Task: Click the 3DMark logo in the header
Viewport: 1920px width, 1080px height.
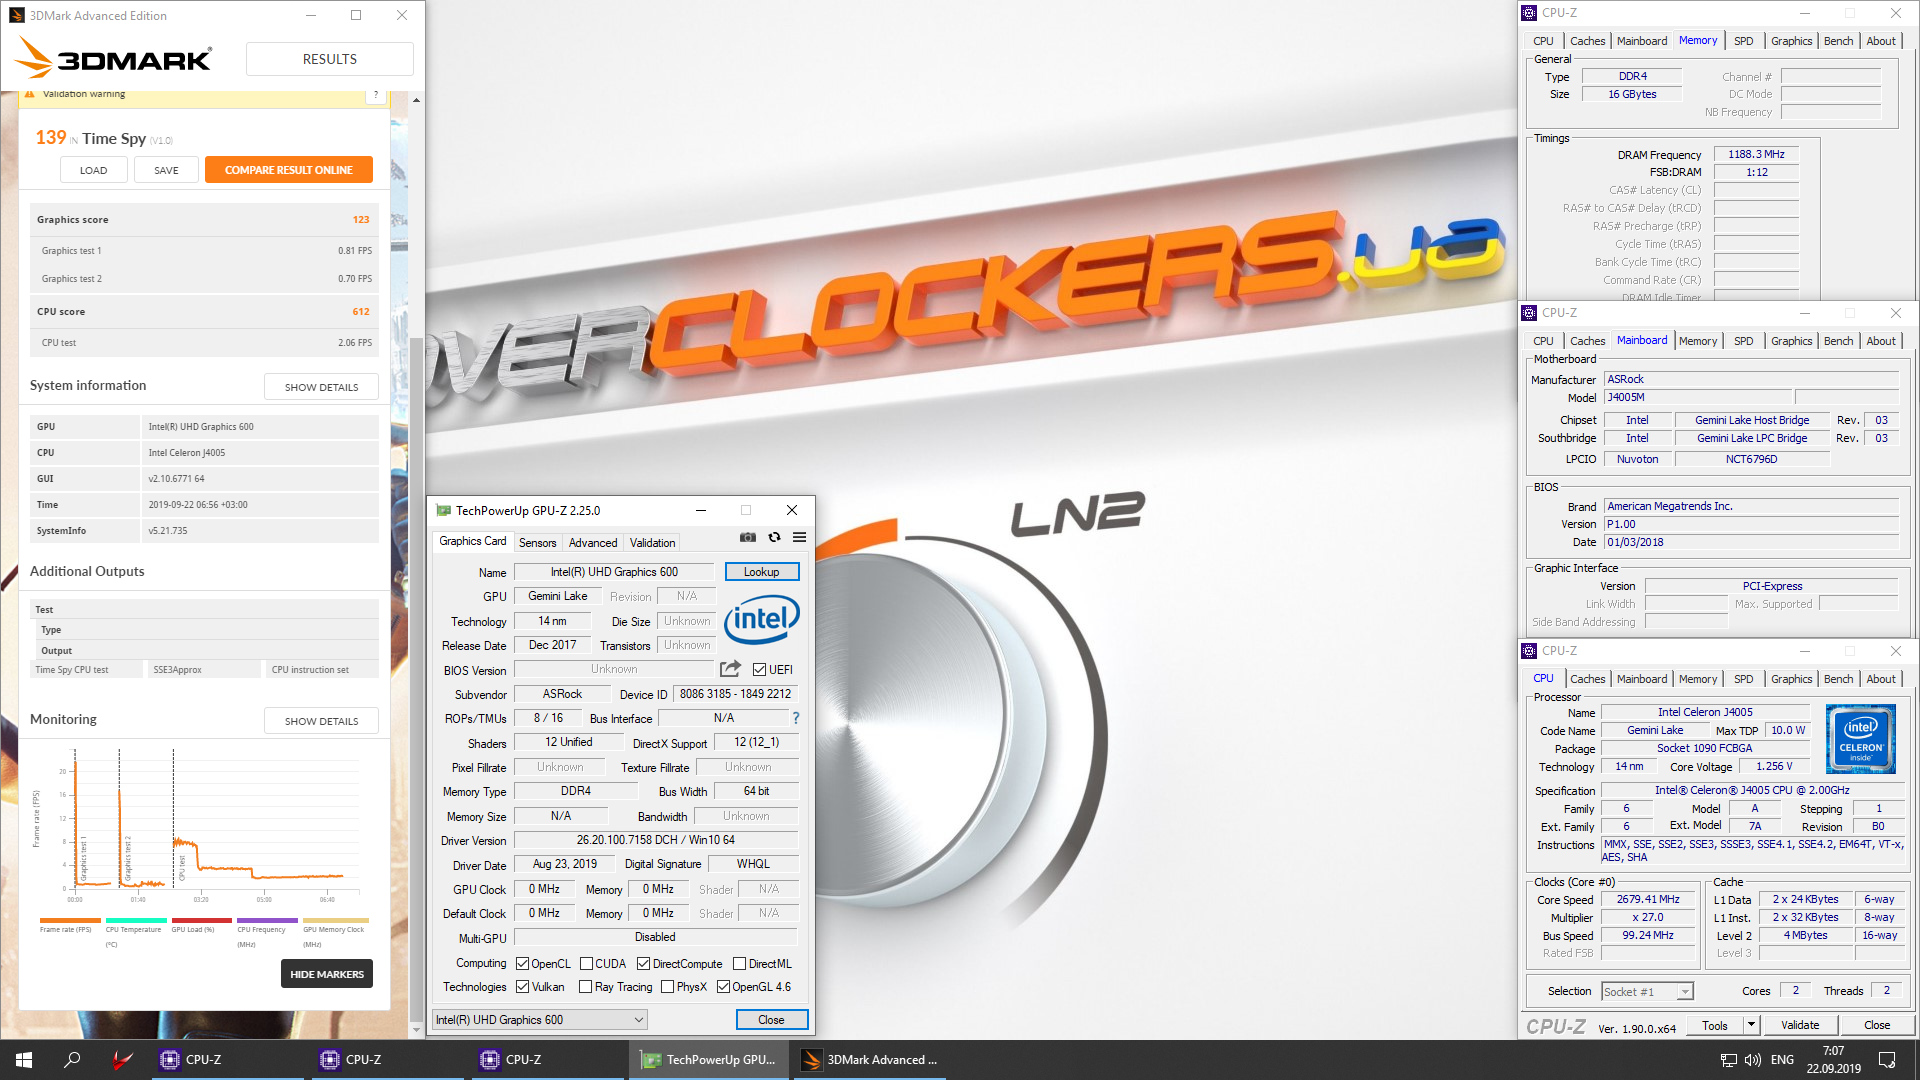Action: coord(113,59)
